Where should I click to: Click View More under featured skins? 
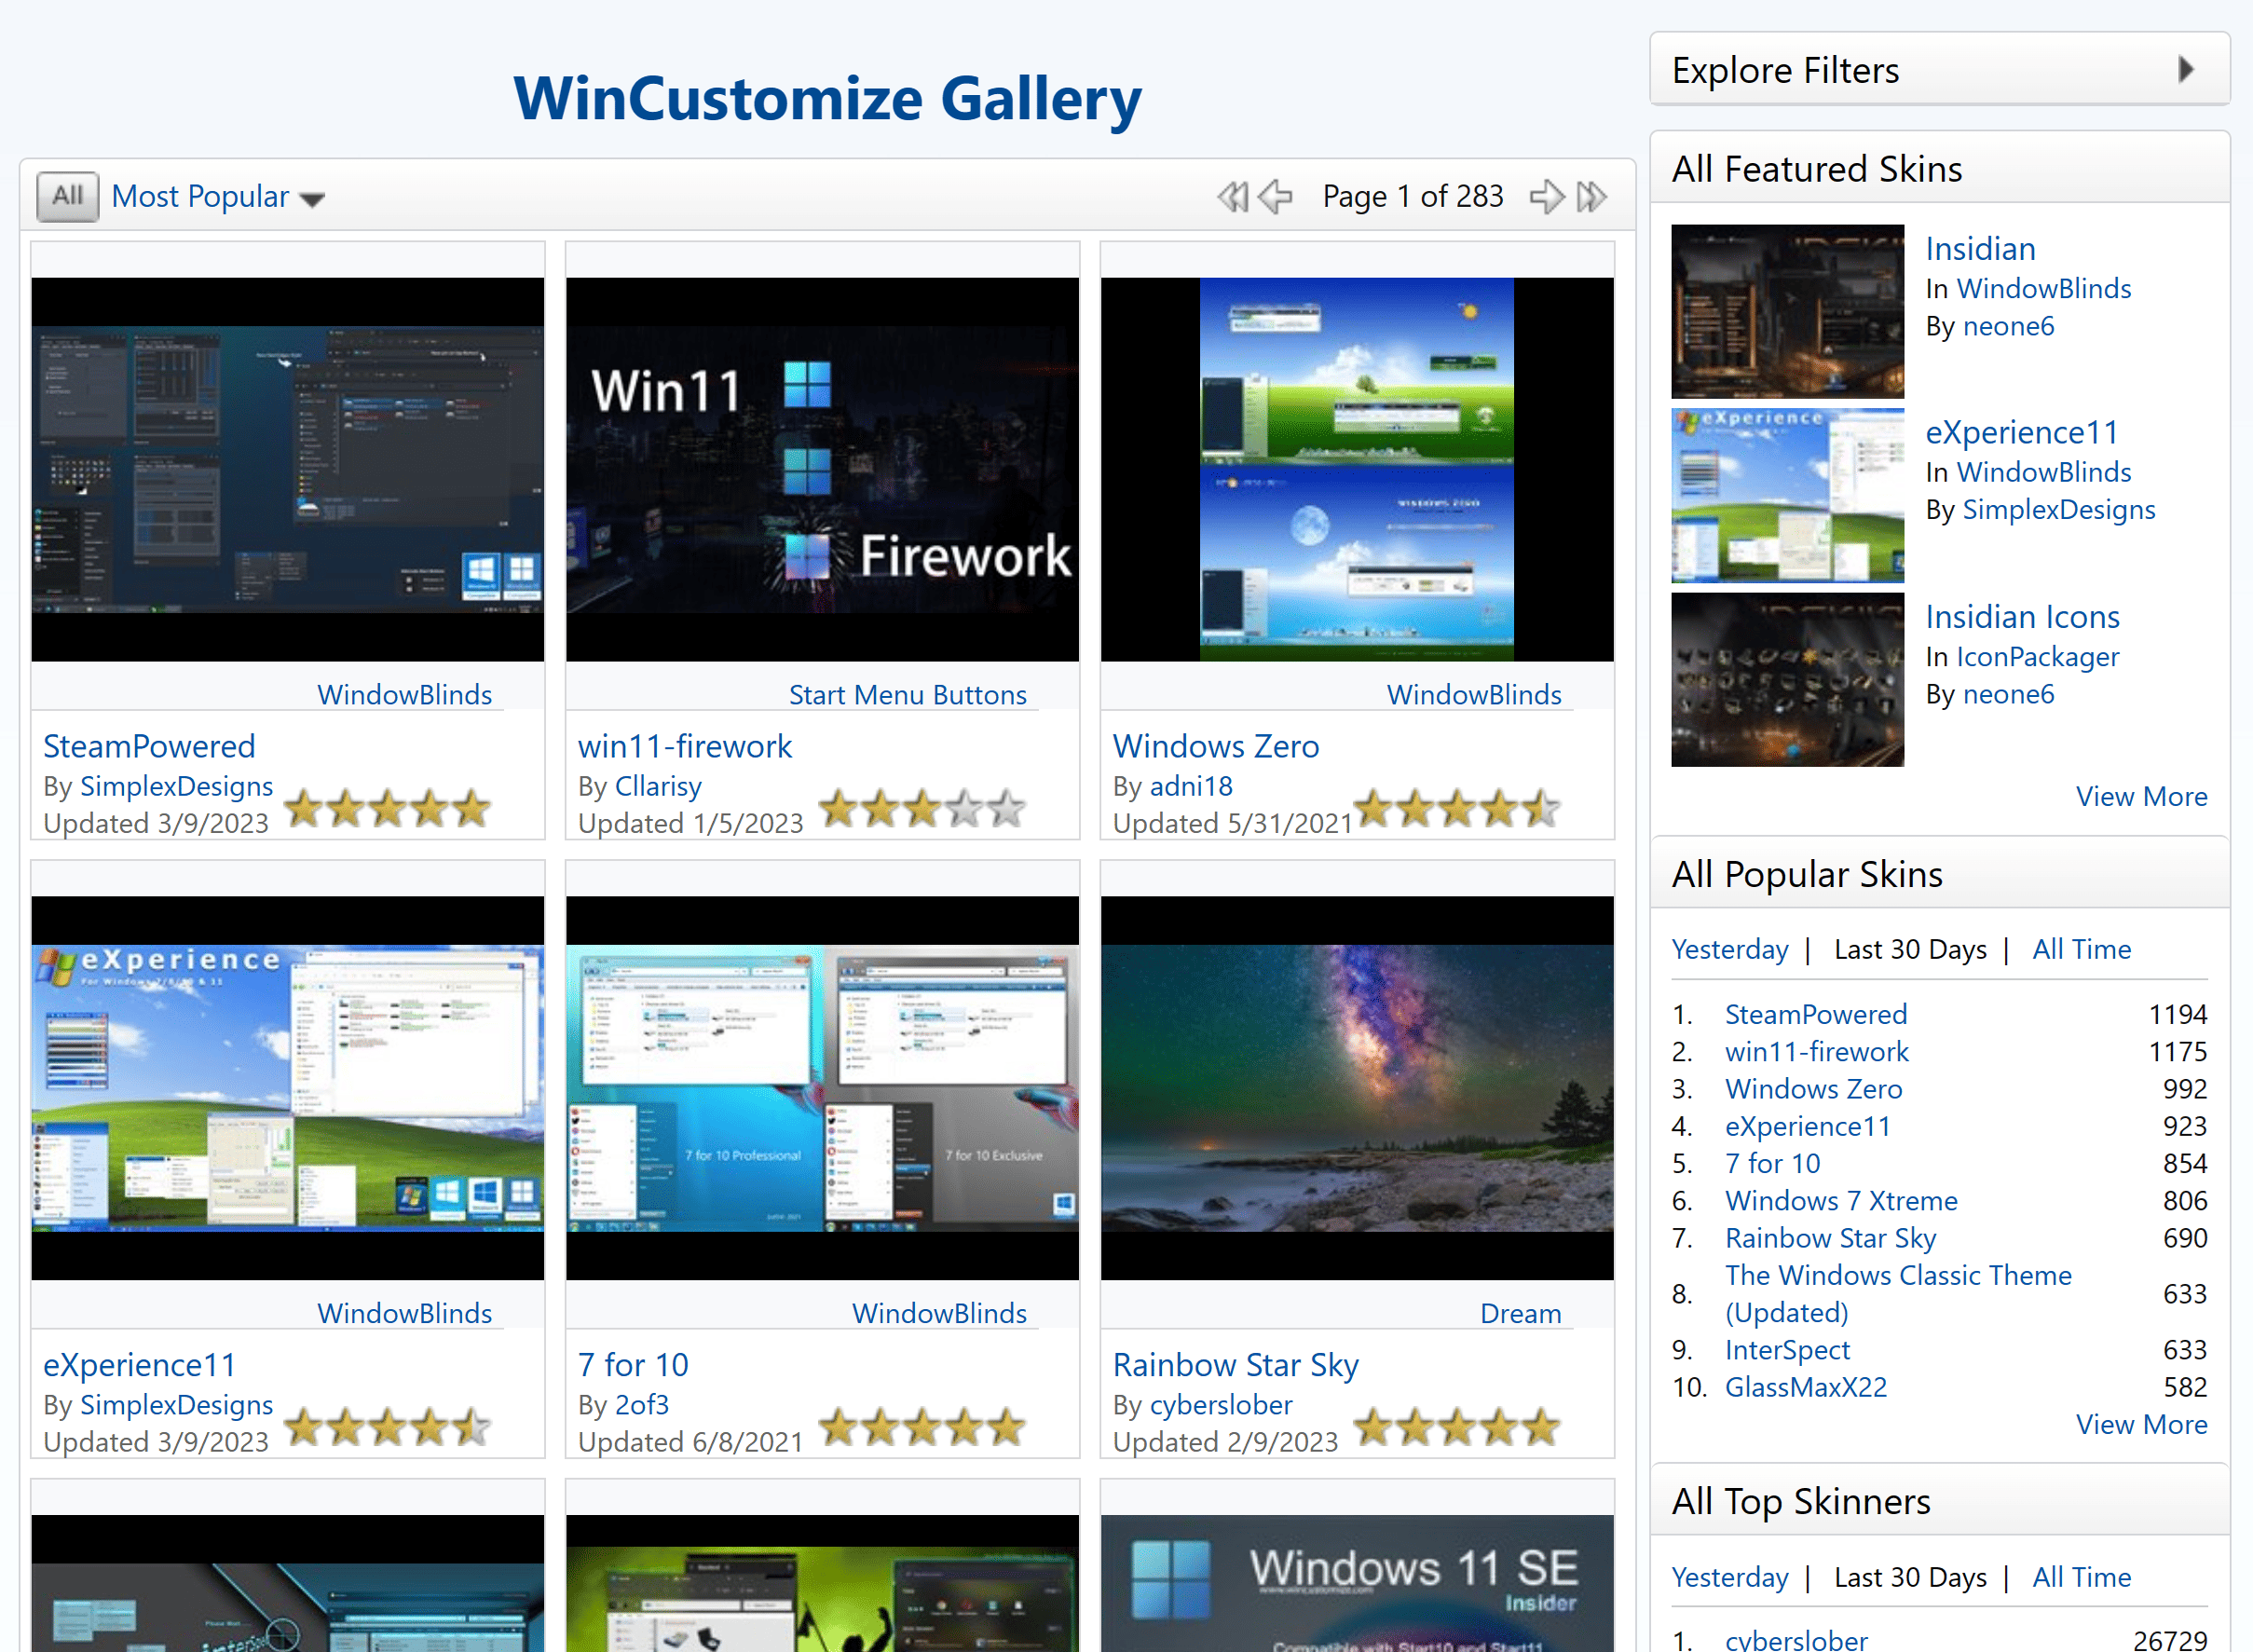tap(2141, 797)
